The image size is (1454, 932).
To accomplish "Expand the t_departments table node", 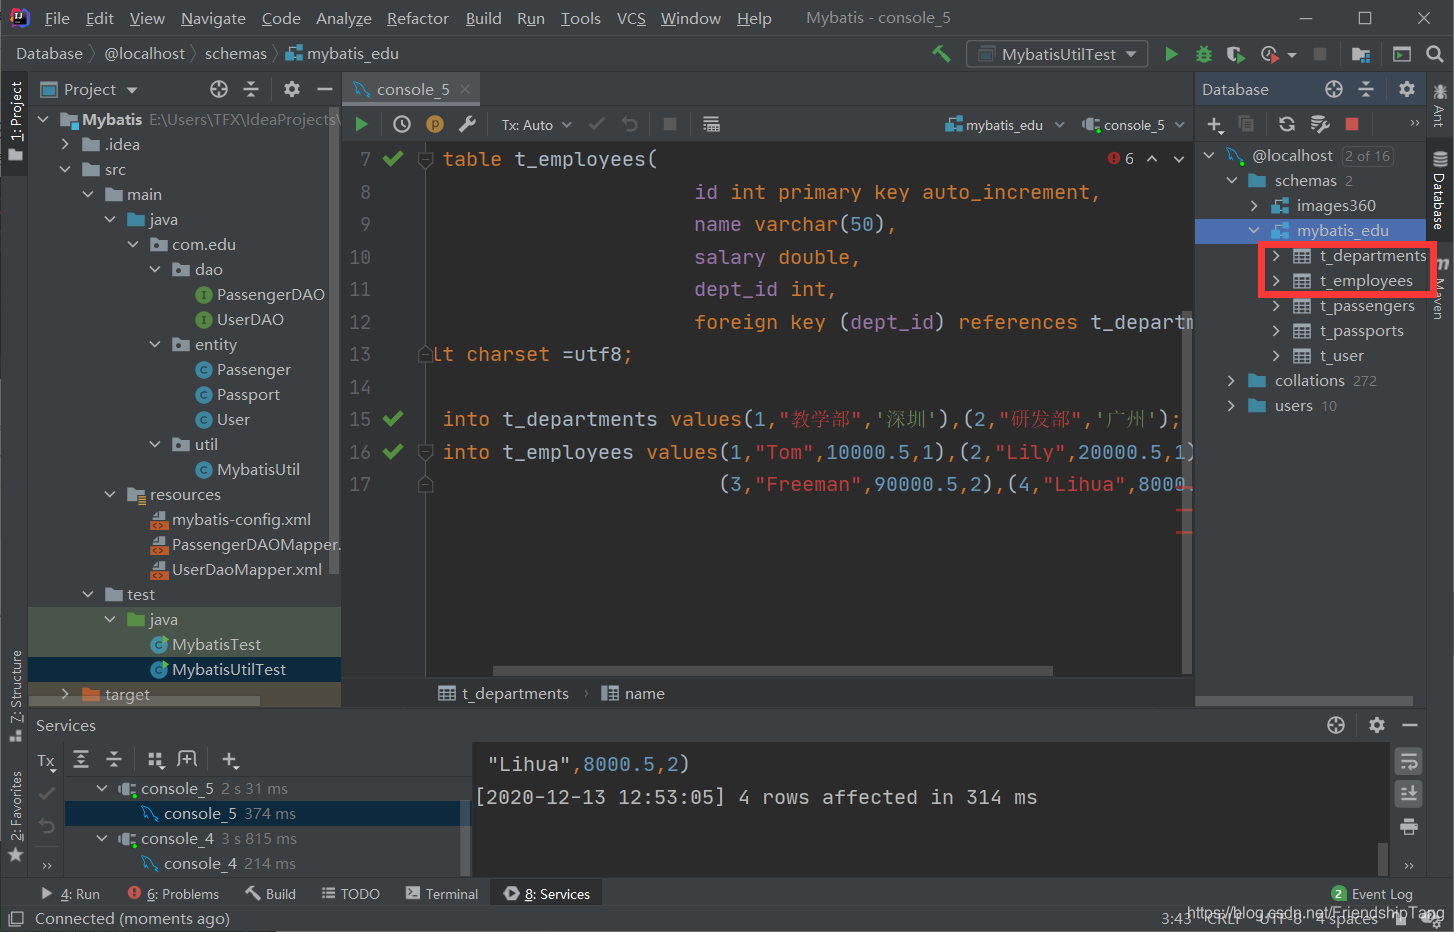I will (1276, 256).
